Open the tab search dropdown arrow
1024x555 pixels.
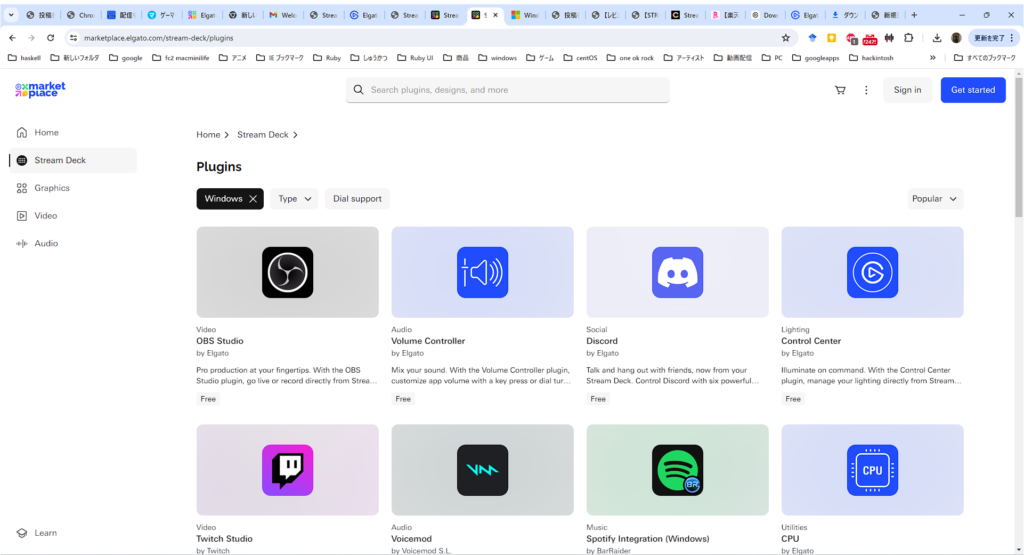tap(11, 15)
